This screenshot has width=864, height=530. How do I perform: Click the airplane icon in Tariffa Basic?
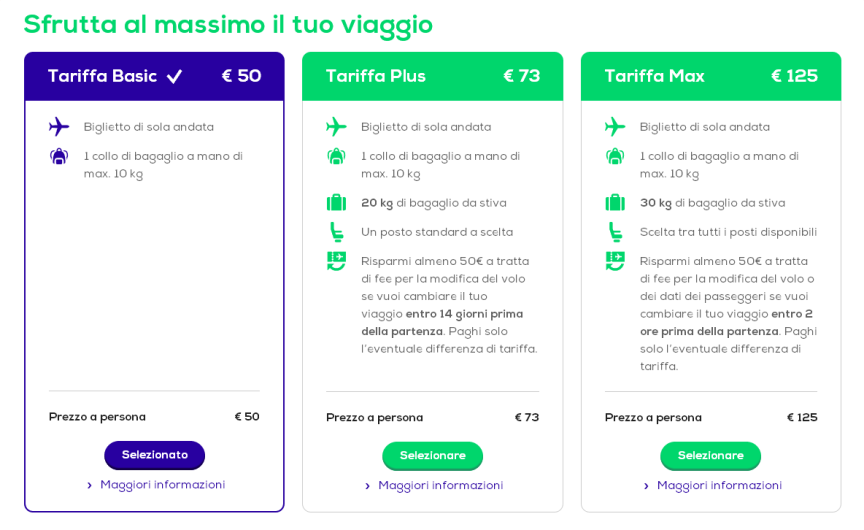point(59,127)
